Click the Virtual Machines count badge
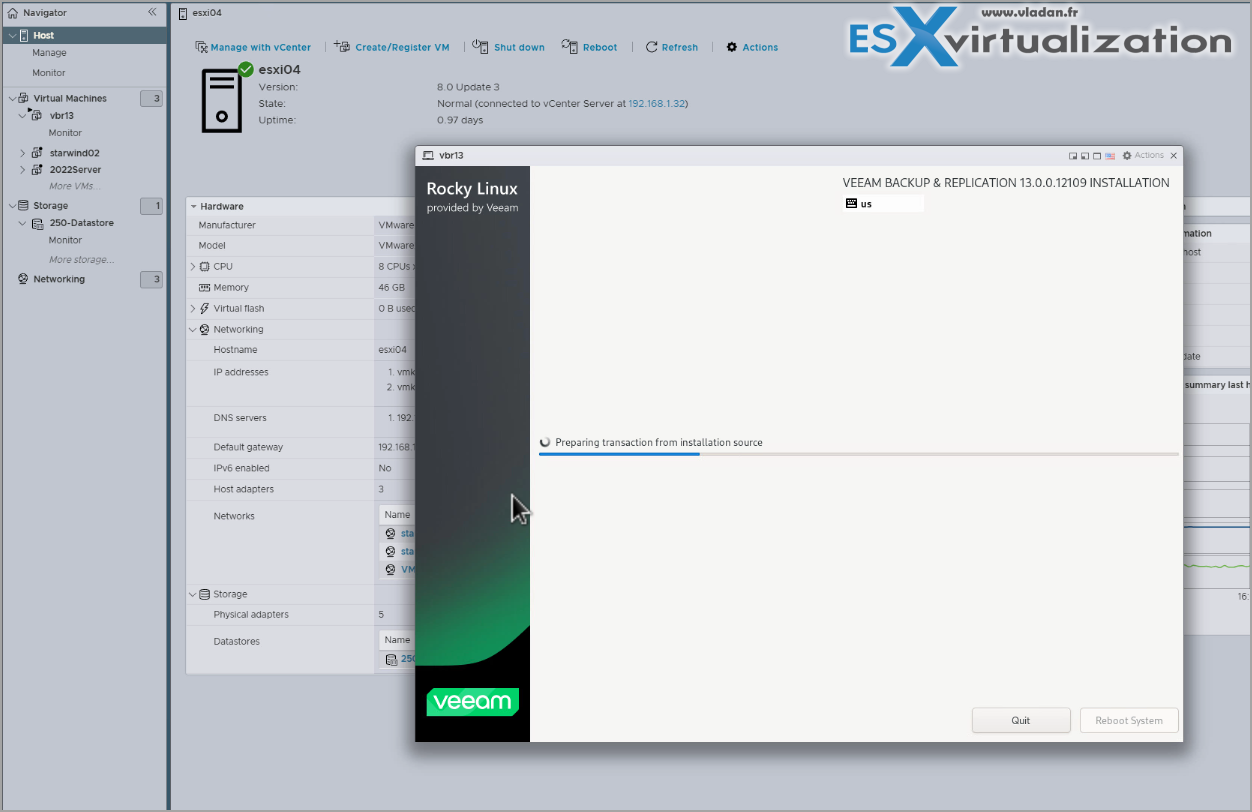The image size is (1252, 812). tap(151, 98)
